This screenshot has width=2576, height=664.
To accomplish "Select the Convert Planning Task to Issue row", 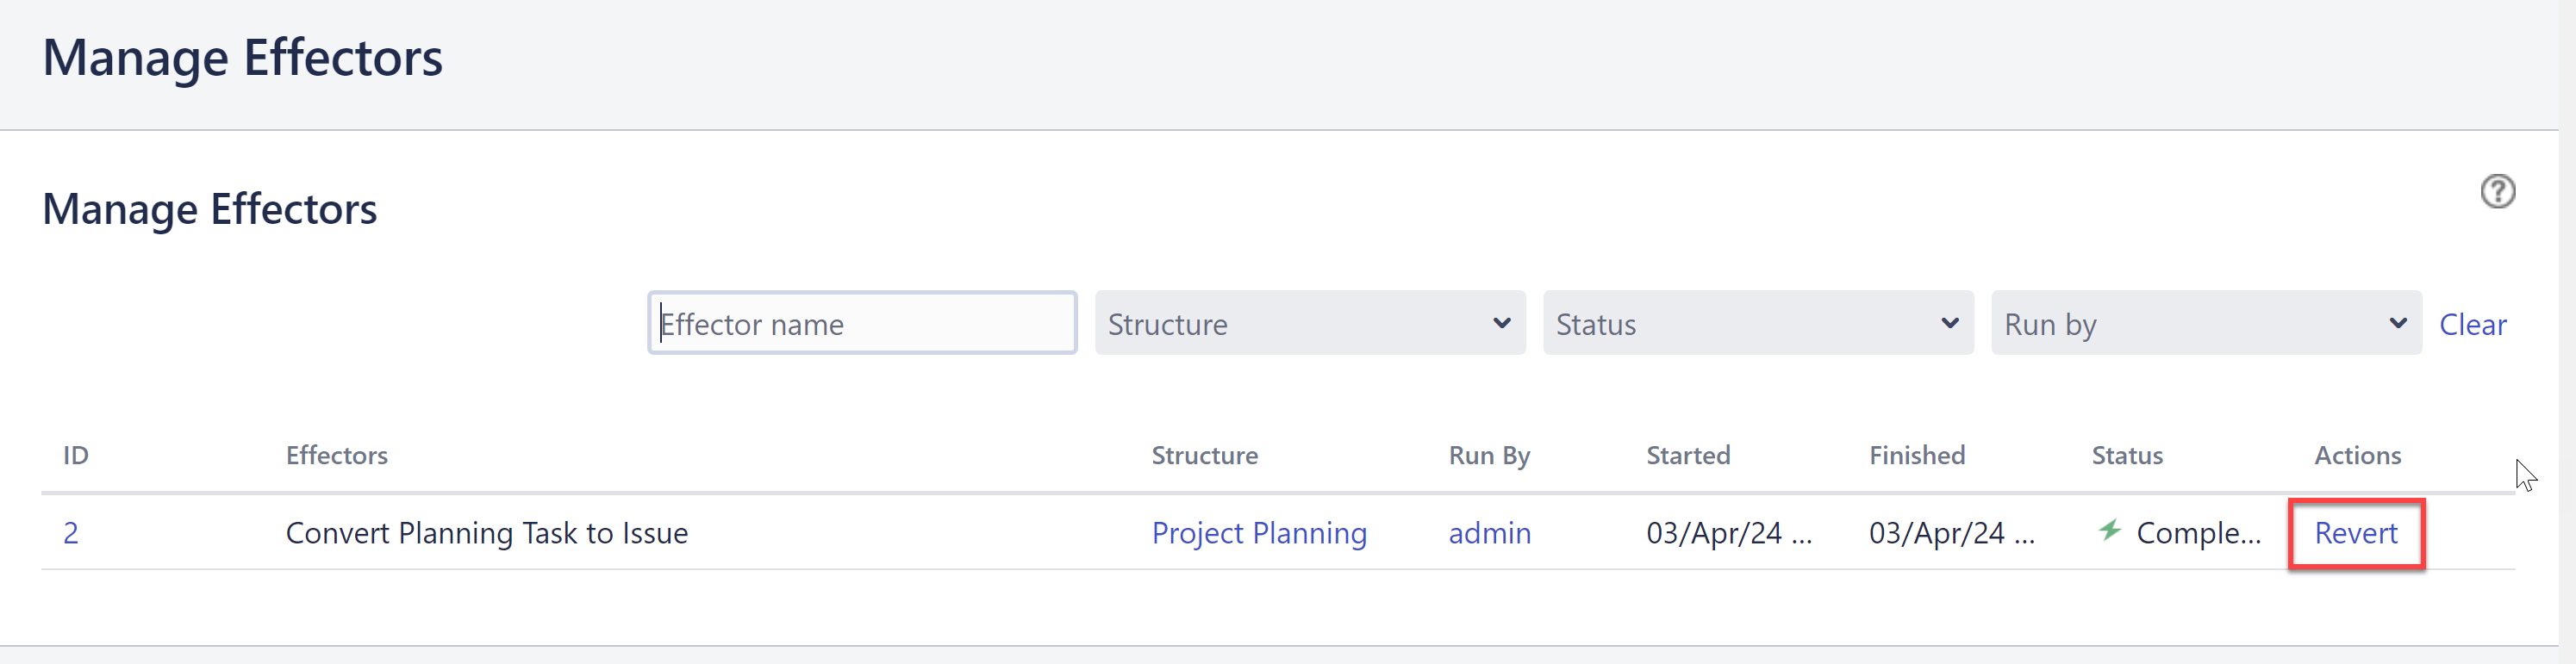I will (x=487, y=533).
